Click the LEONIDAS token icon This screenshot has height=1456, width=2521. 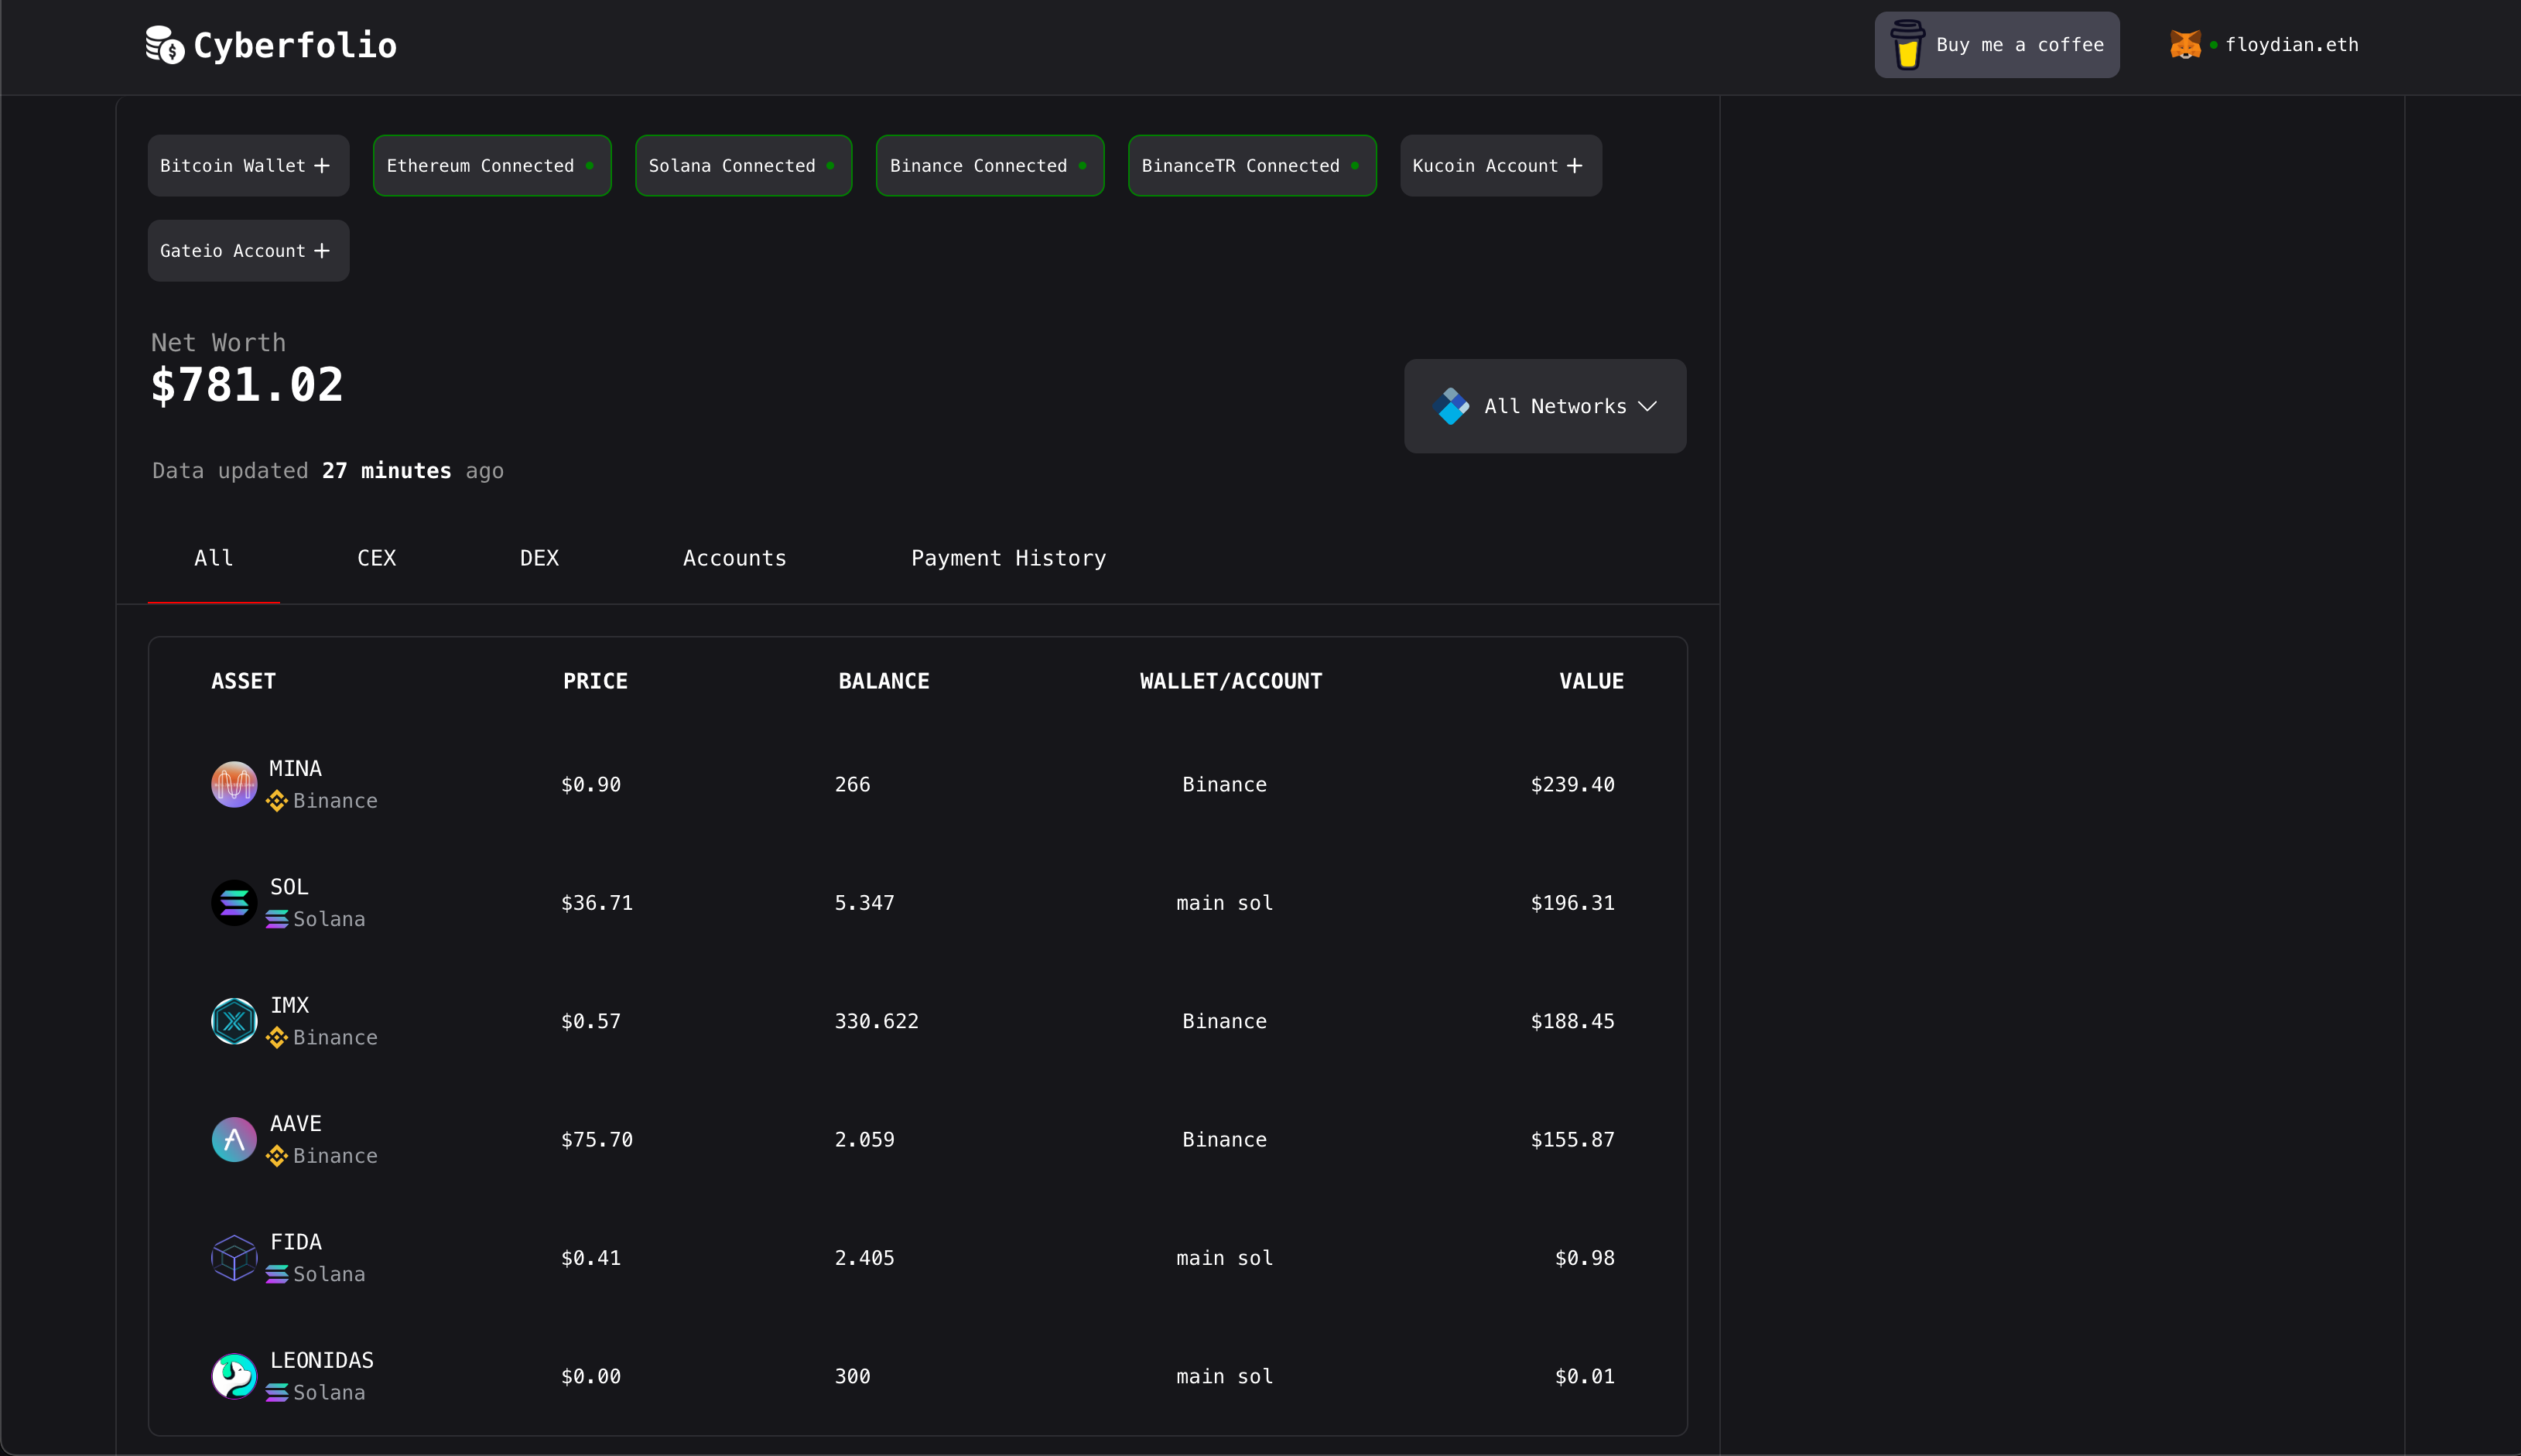tap(234, 1376)
